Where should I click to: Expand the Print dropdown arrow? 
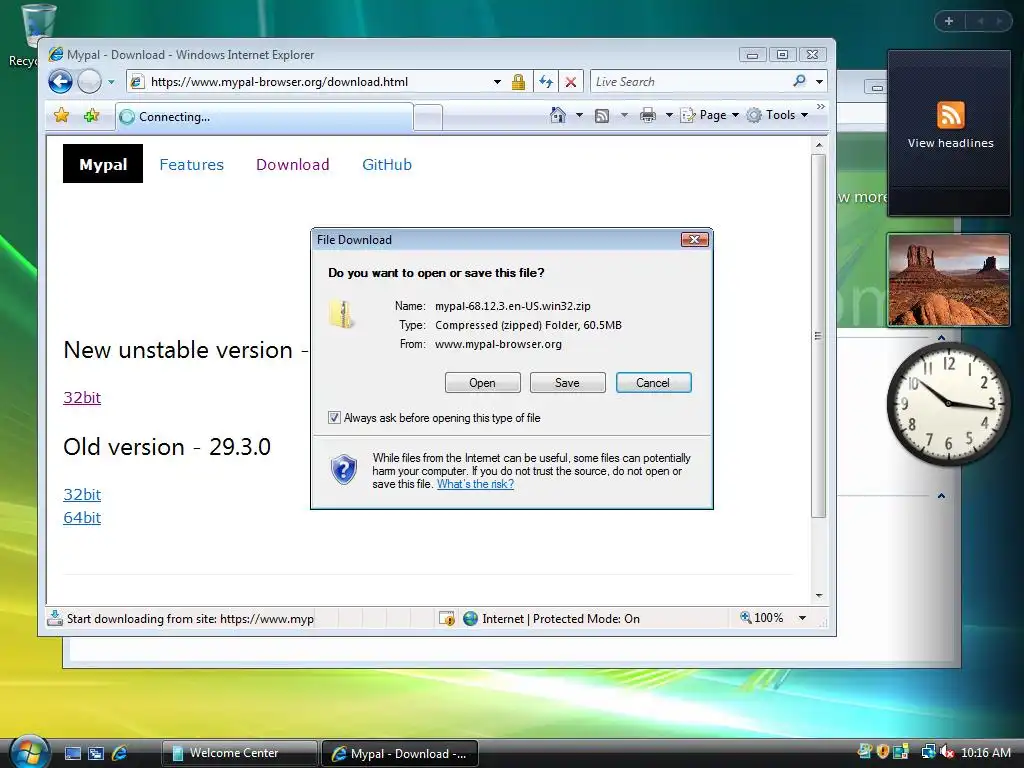(669, 116)
